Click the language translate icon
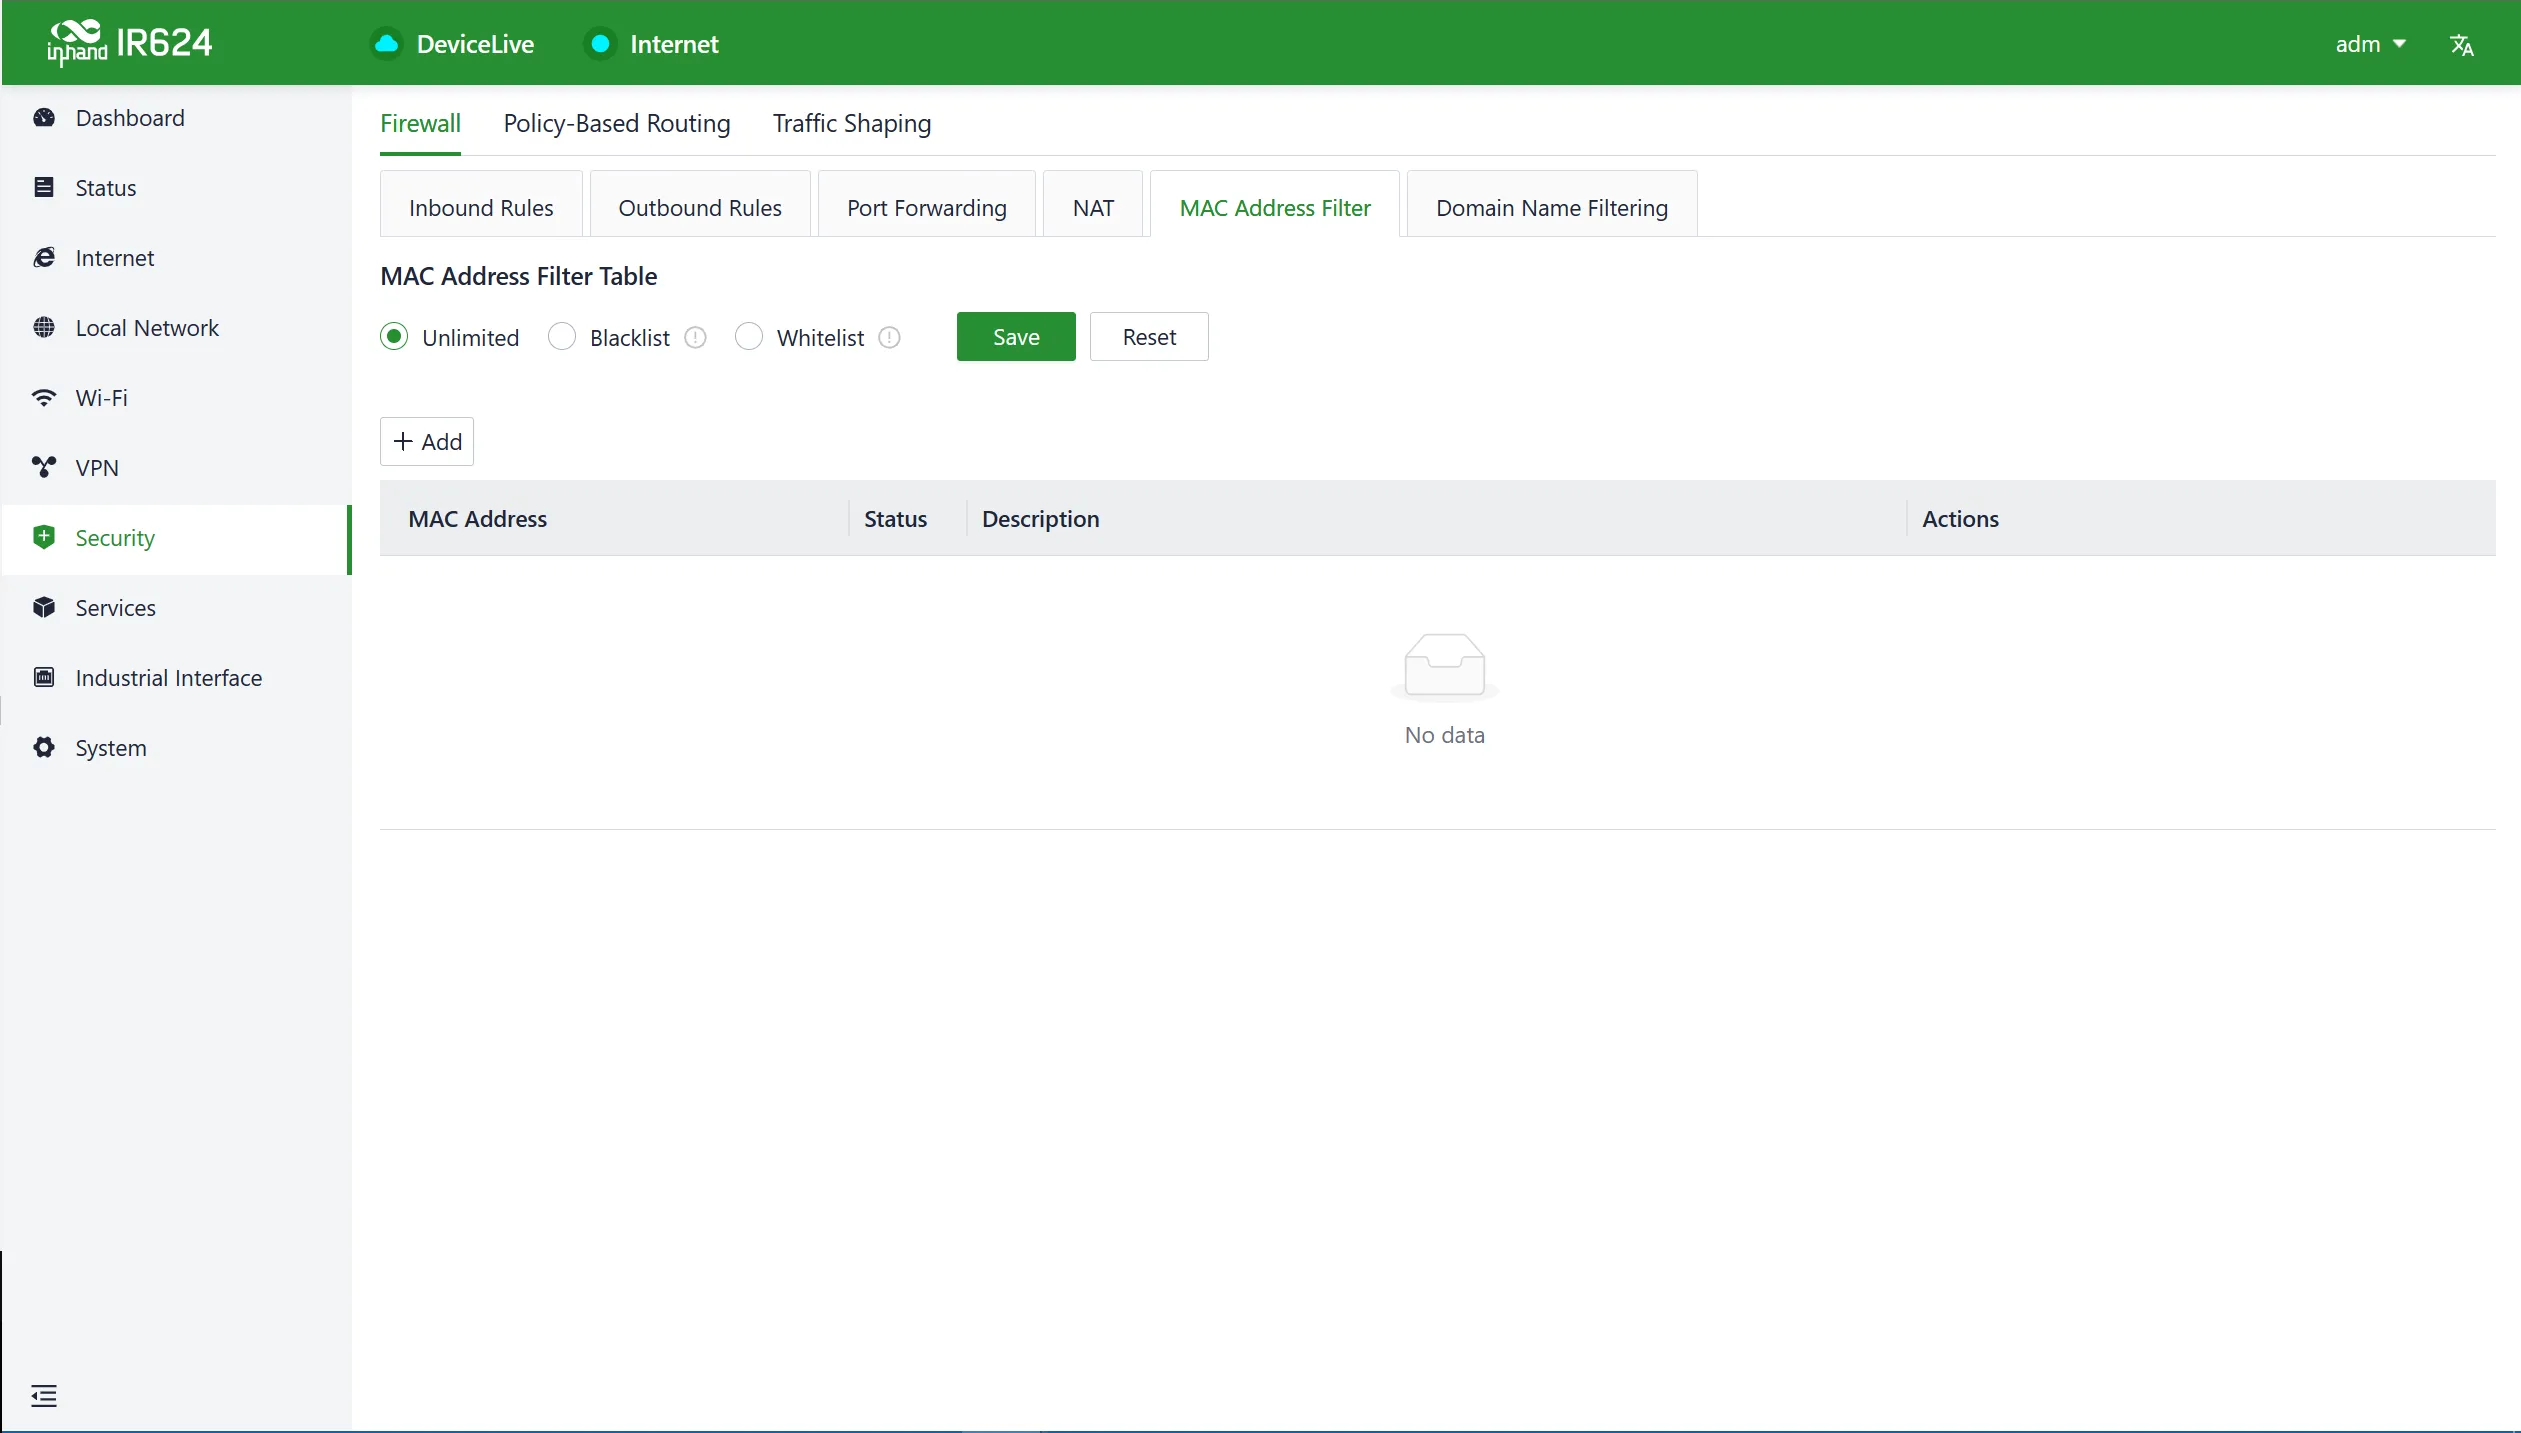2521x1433 pixels. (2461, 45)
